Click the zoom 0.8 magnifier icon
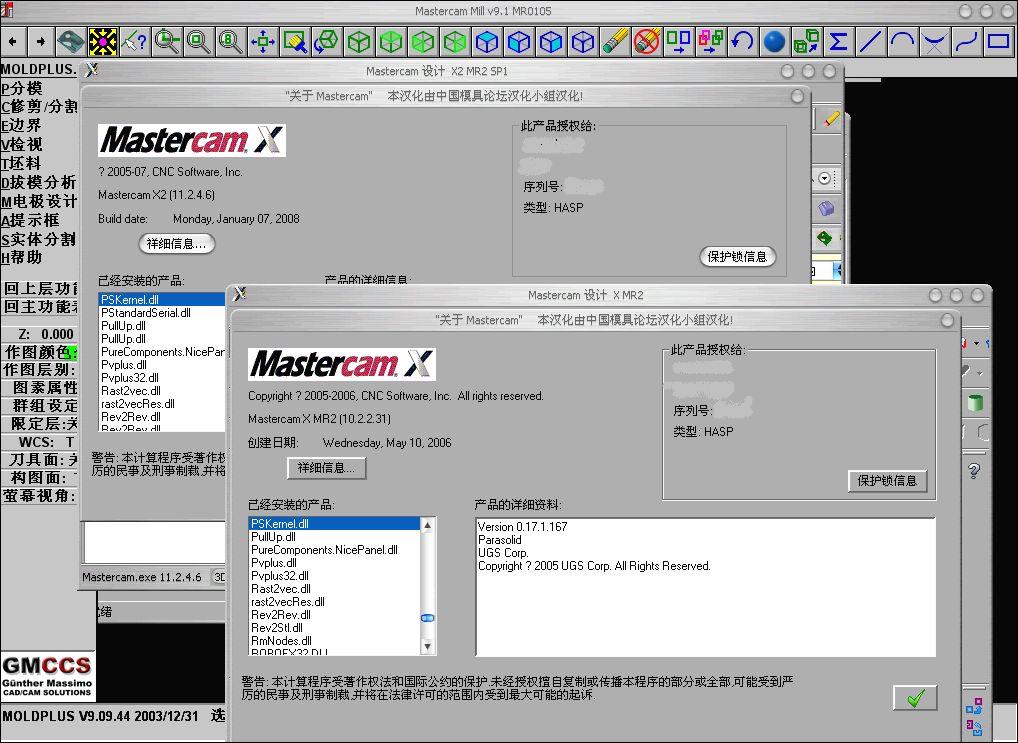This screenshot has width=1018, height=743. click(230, 42)
